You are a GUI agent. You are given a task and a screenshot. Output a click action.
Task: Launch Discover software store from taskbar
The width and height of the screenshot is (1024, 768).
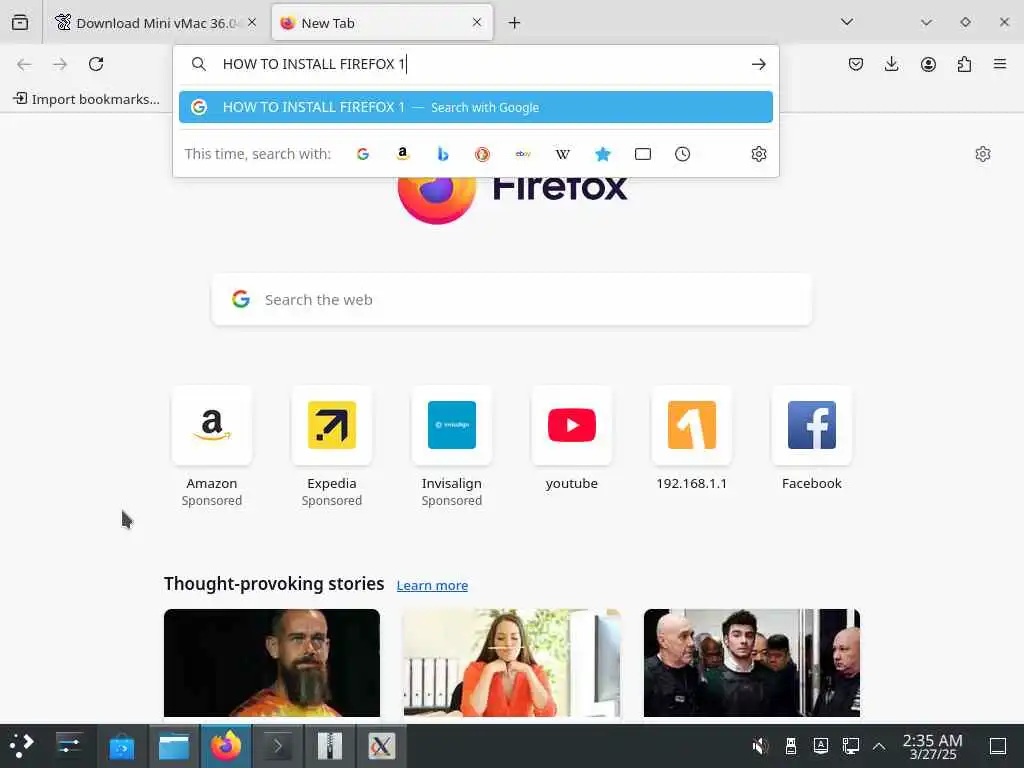coord(122,746)
